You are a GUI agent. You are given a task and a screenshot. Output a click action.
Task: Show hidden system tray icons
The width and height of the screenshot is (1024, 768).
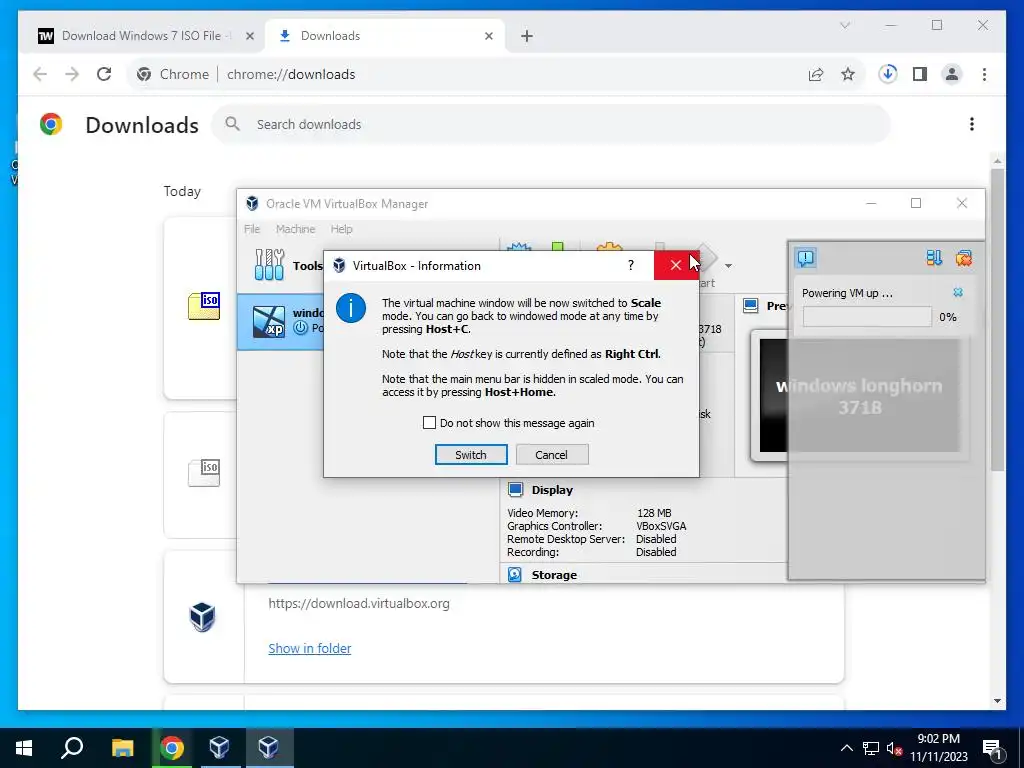846,748
